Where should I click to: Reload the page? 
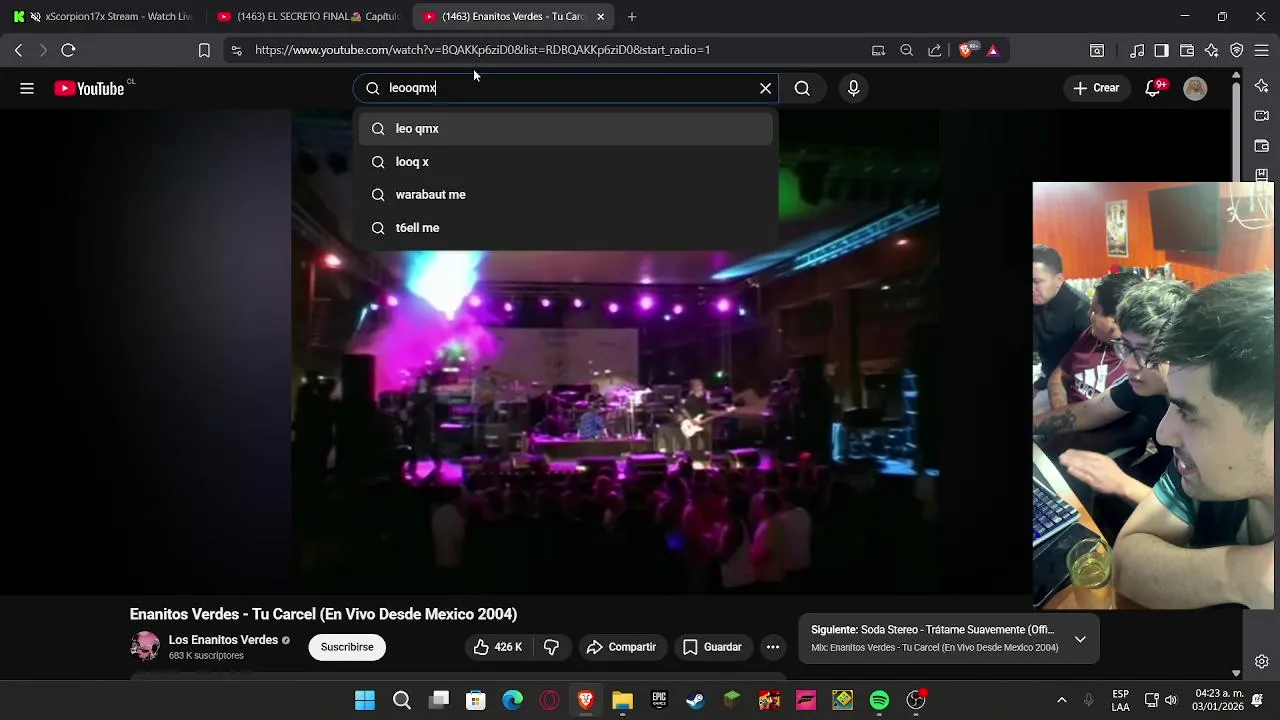68,50
